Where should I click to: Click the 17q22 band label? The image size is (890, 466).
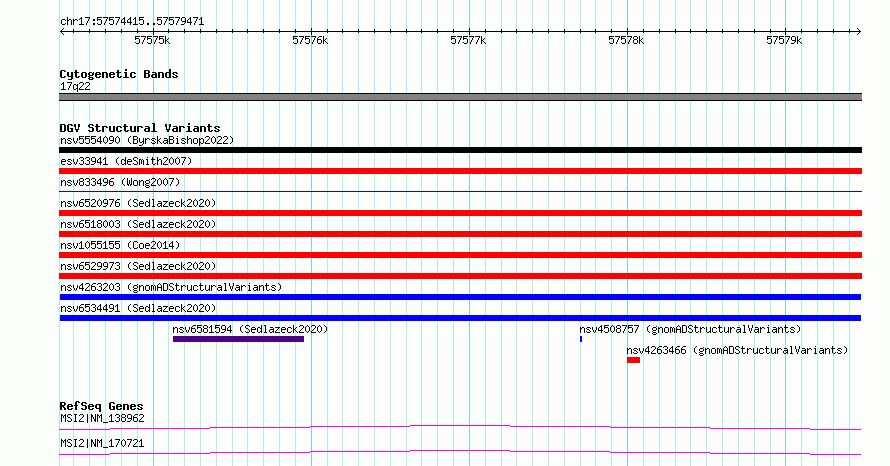75,86
